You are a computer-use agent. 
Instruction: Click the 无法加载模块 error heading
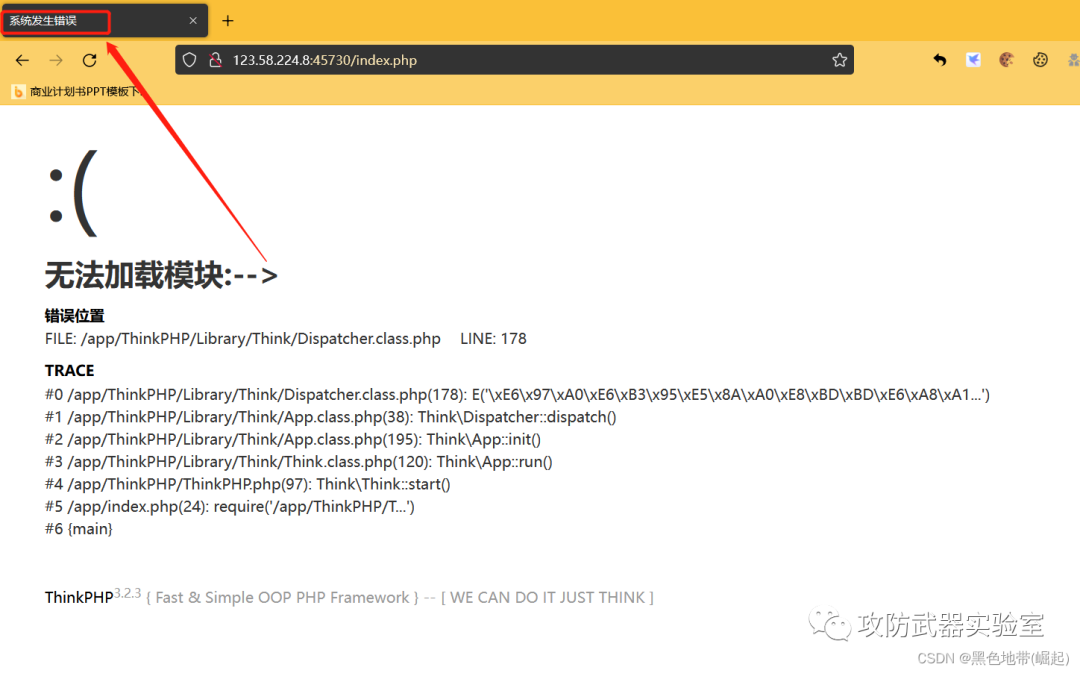[161, 276]
